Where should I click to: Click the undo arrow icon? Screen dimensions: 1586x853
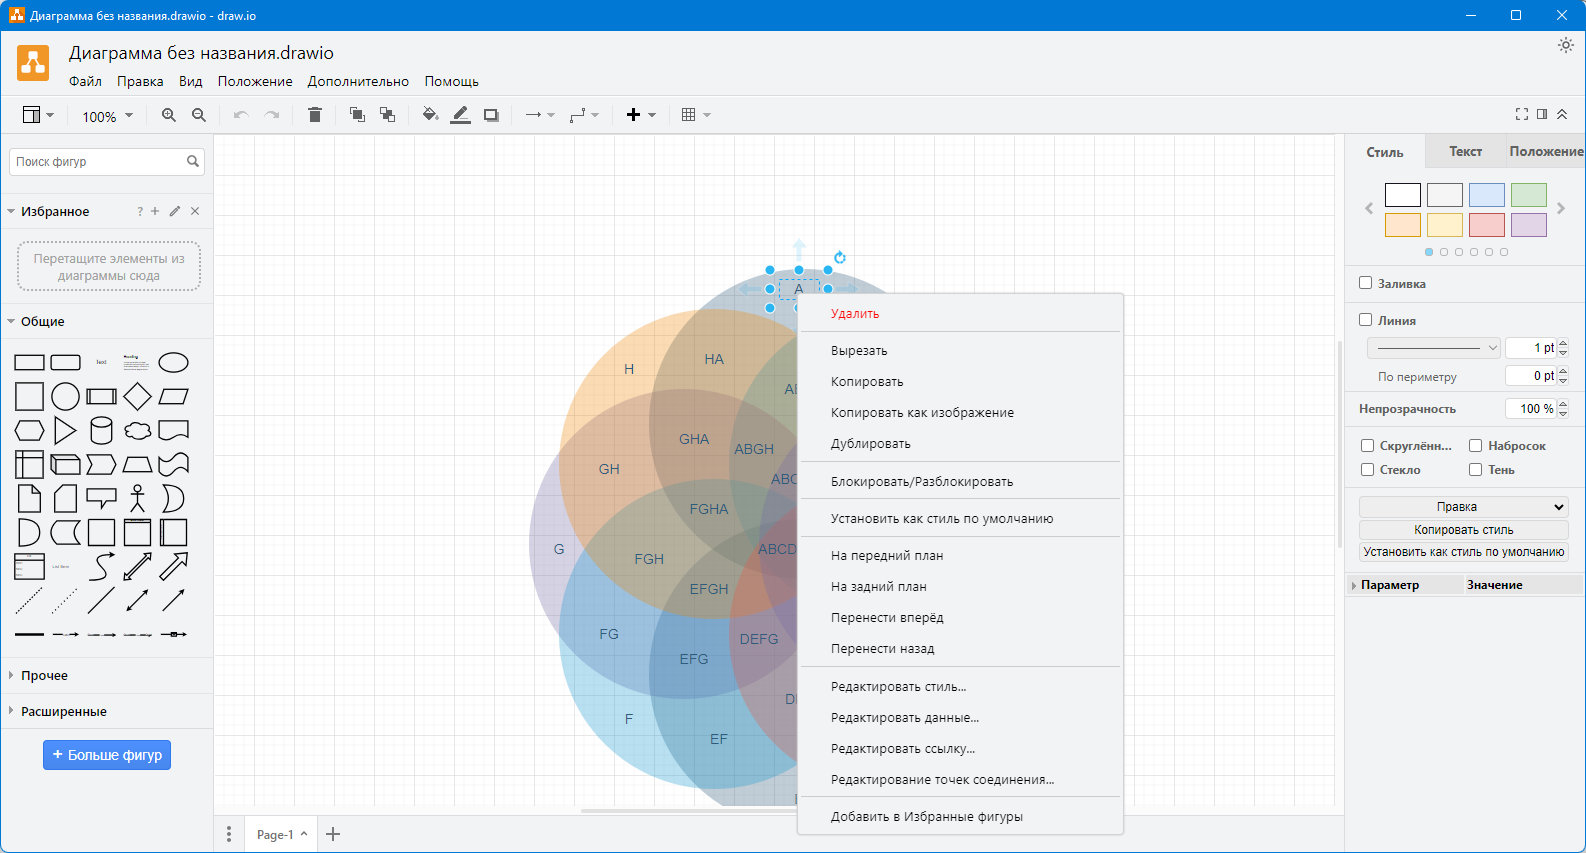tap(241, 115)
